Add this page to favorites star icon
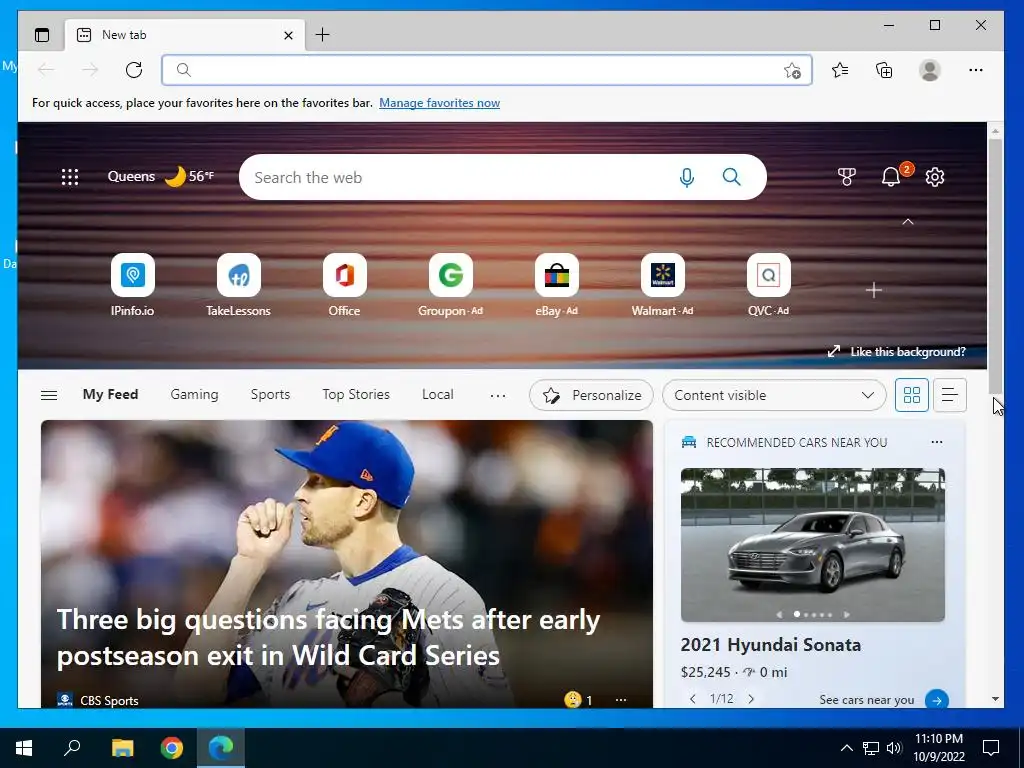The height and width of the screenshot is (768, 1024). point(792,71)
